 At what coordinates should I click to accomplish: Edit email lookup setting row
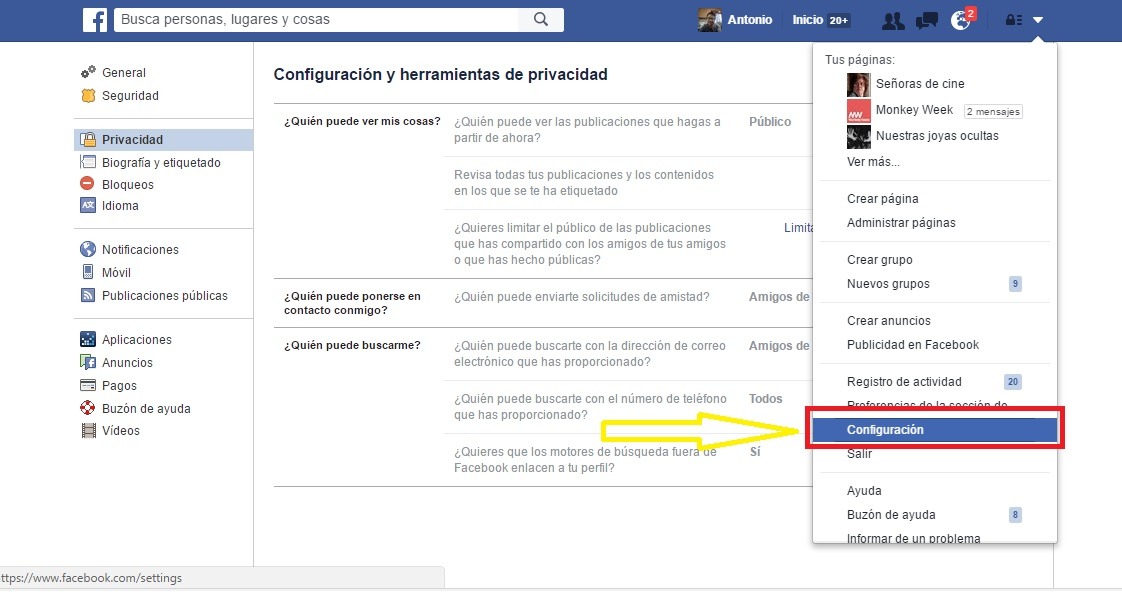tap(628, 354)
